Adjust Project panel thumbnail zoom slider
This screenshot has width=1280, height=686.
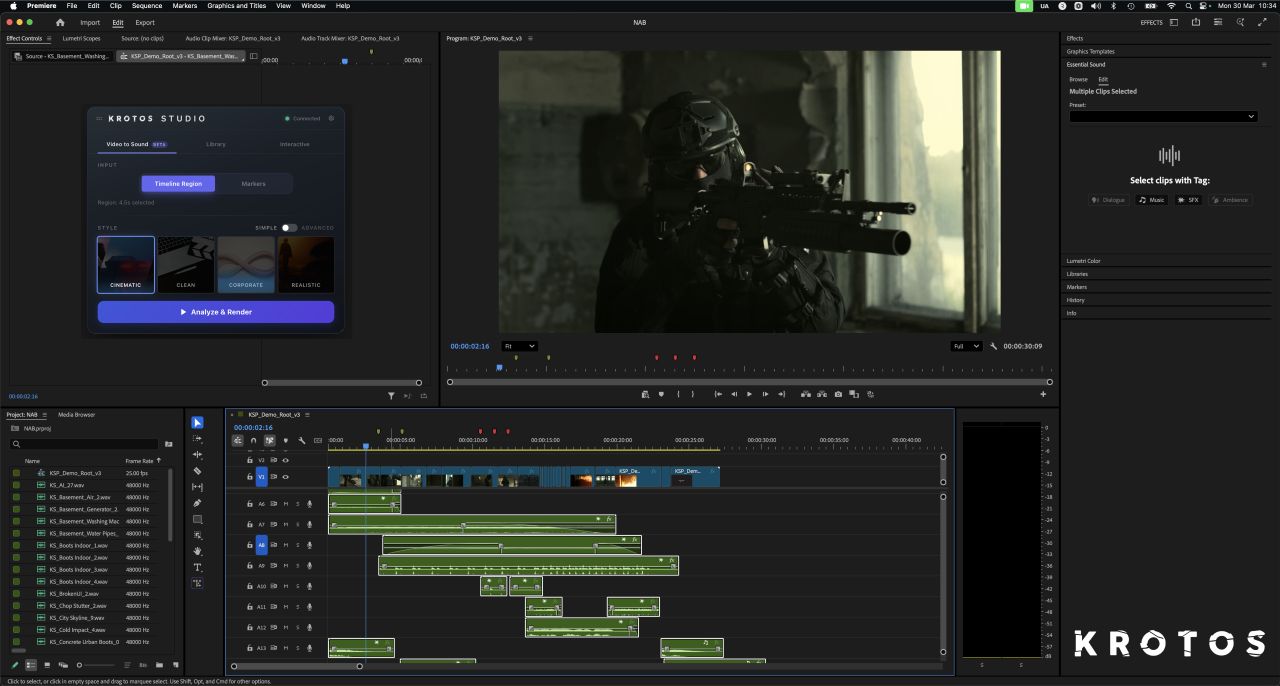(80, 665)
